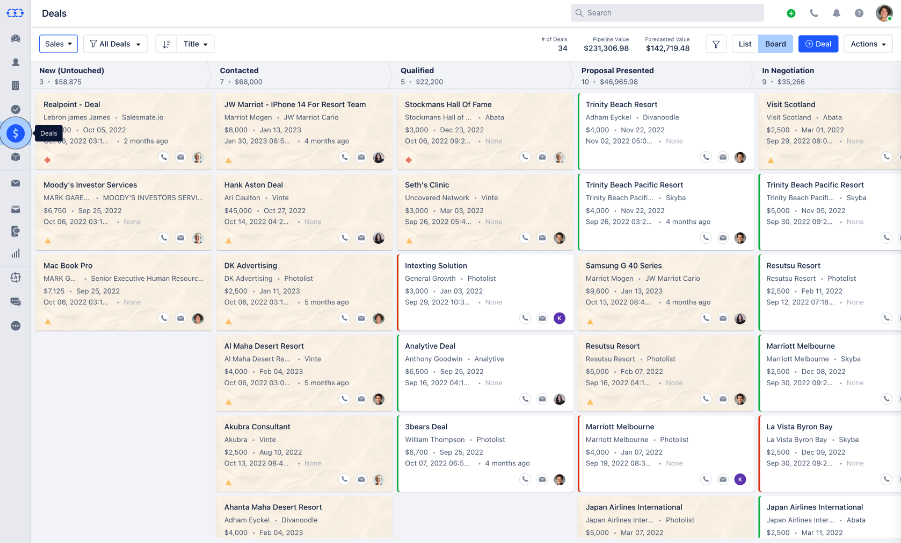
Task: Click phone icon on Hank Aston Deal card
Action: [x=344, y=237]
